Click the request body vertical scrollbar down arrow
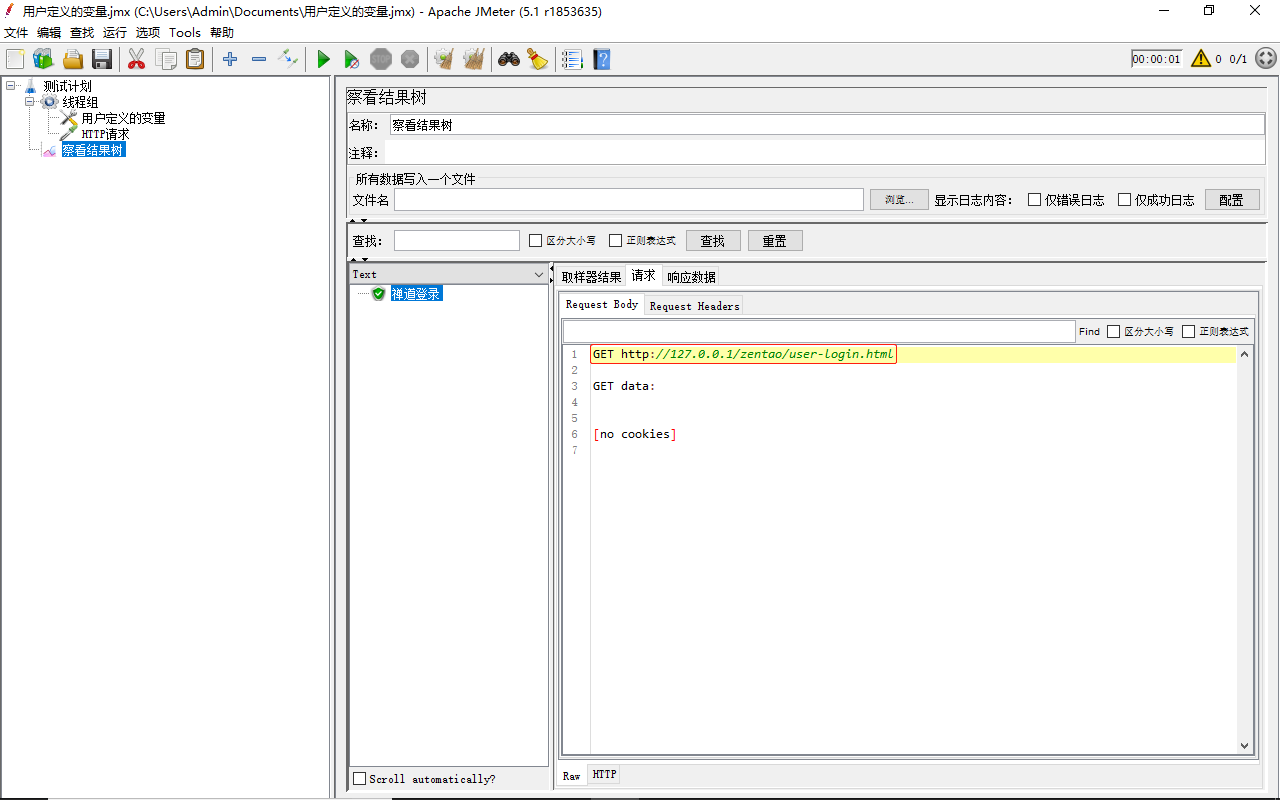Image resolution: width=1280 pixels, height=800 pixels. coord(1245,746)
